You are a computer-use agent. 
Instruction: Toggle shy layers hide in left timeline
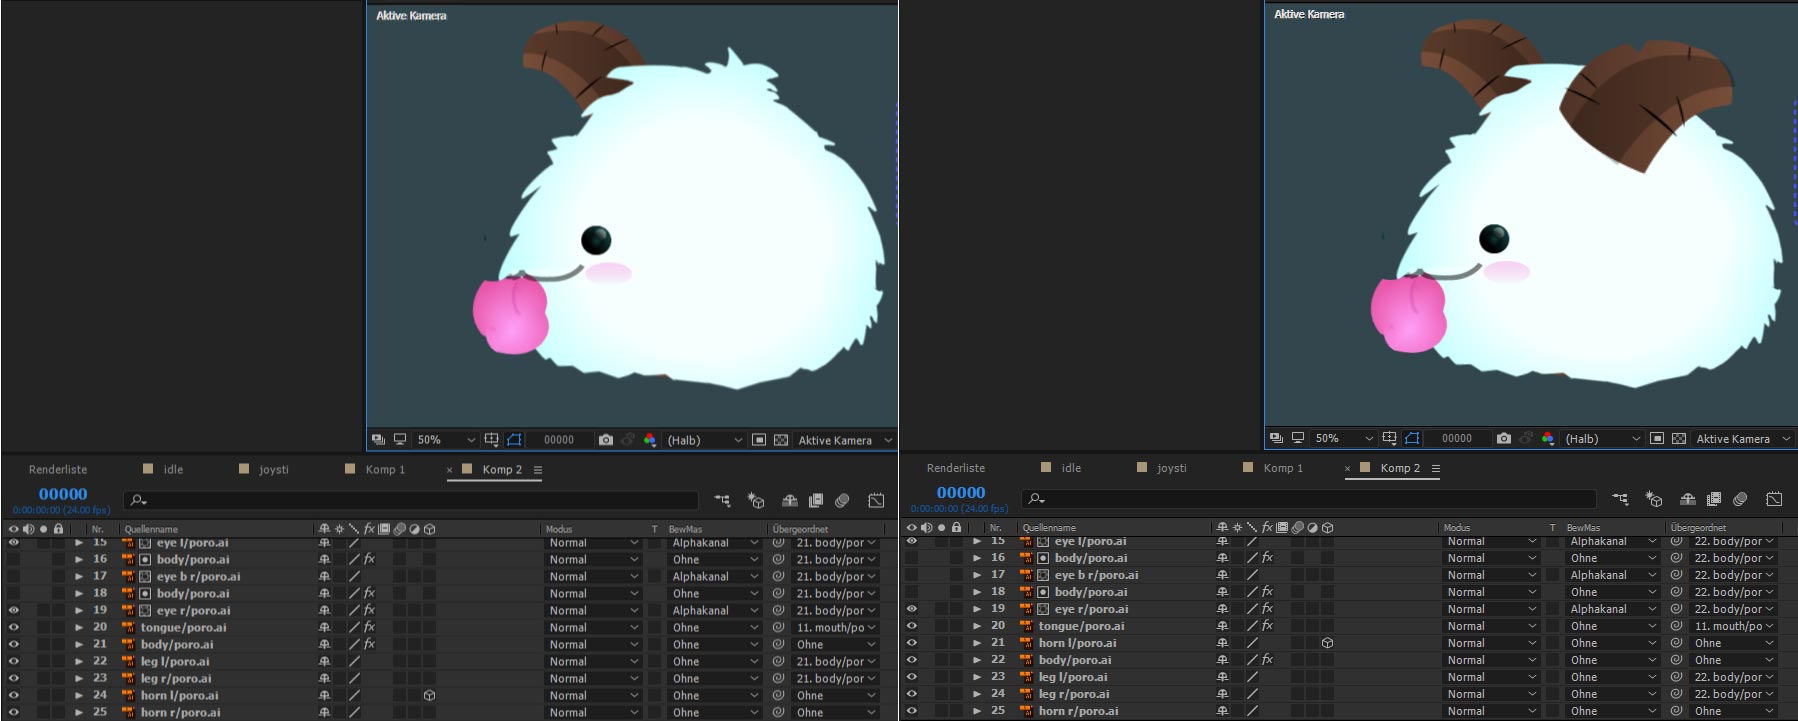tap(790, 500)
